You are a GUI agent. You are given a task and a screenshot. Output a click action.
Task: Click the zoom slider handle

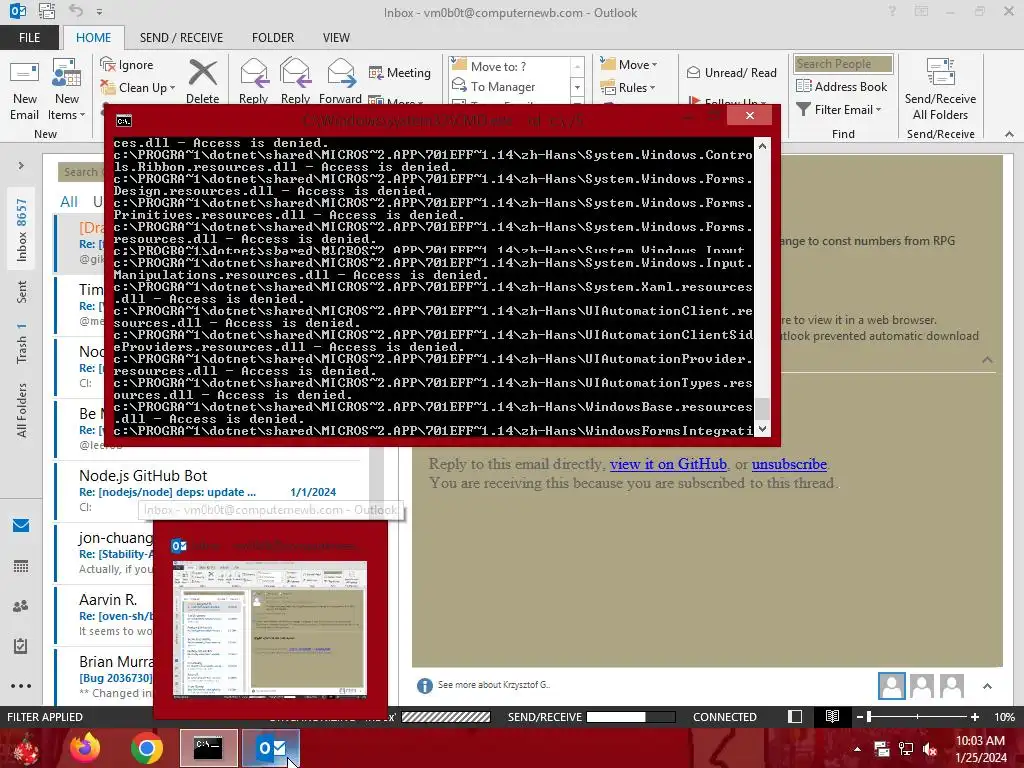coord(869,716)
